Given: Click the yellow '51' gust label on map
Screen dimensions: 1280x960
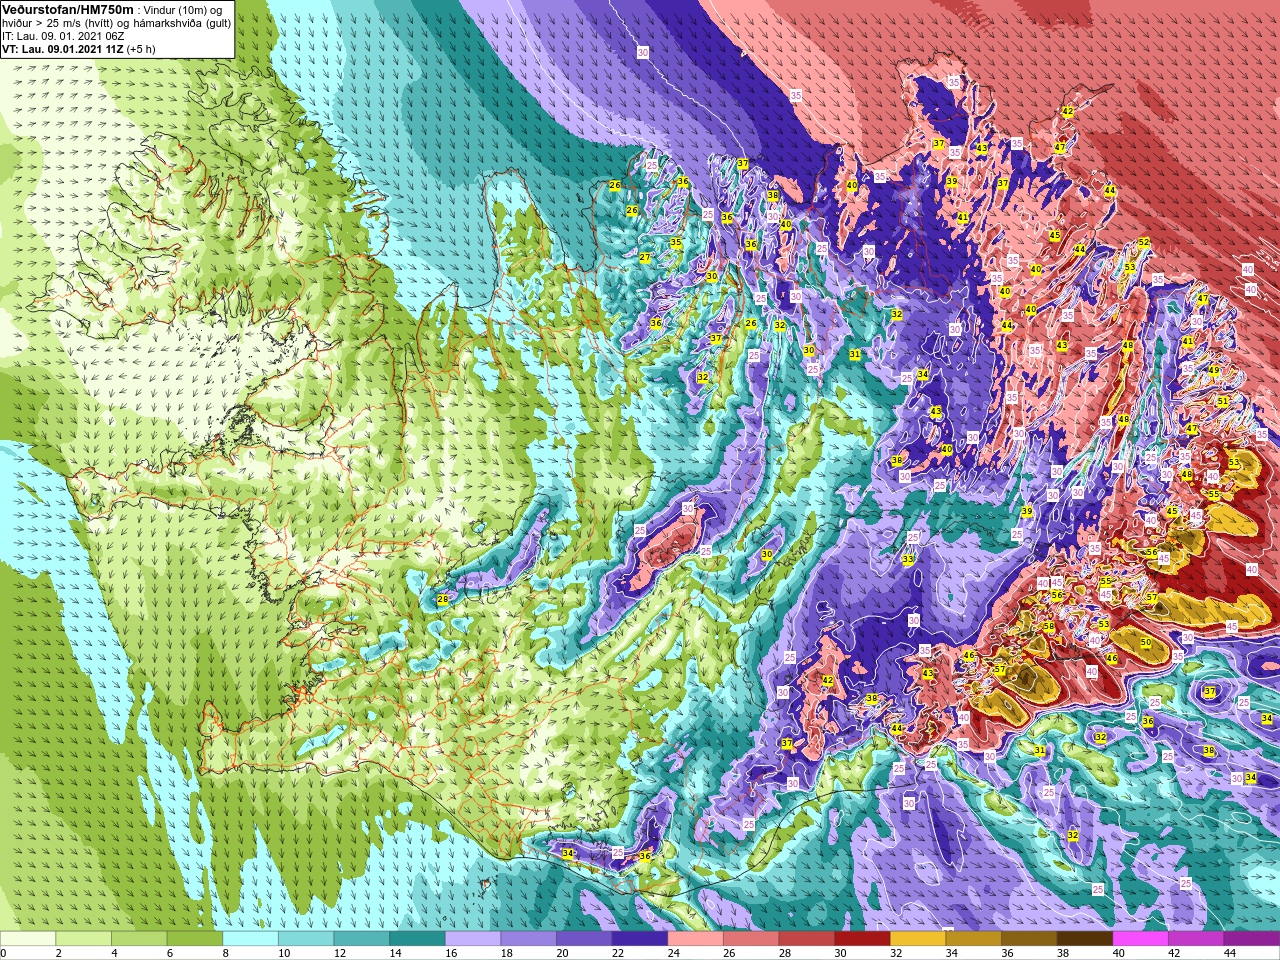Looking at the screenshot, I should pos(1222,401).
